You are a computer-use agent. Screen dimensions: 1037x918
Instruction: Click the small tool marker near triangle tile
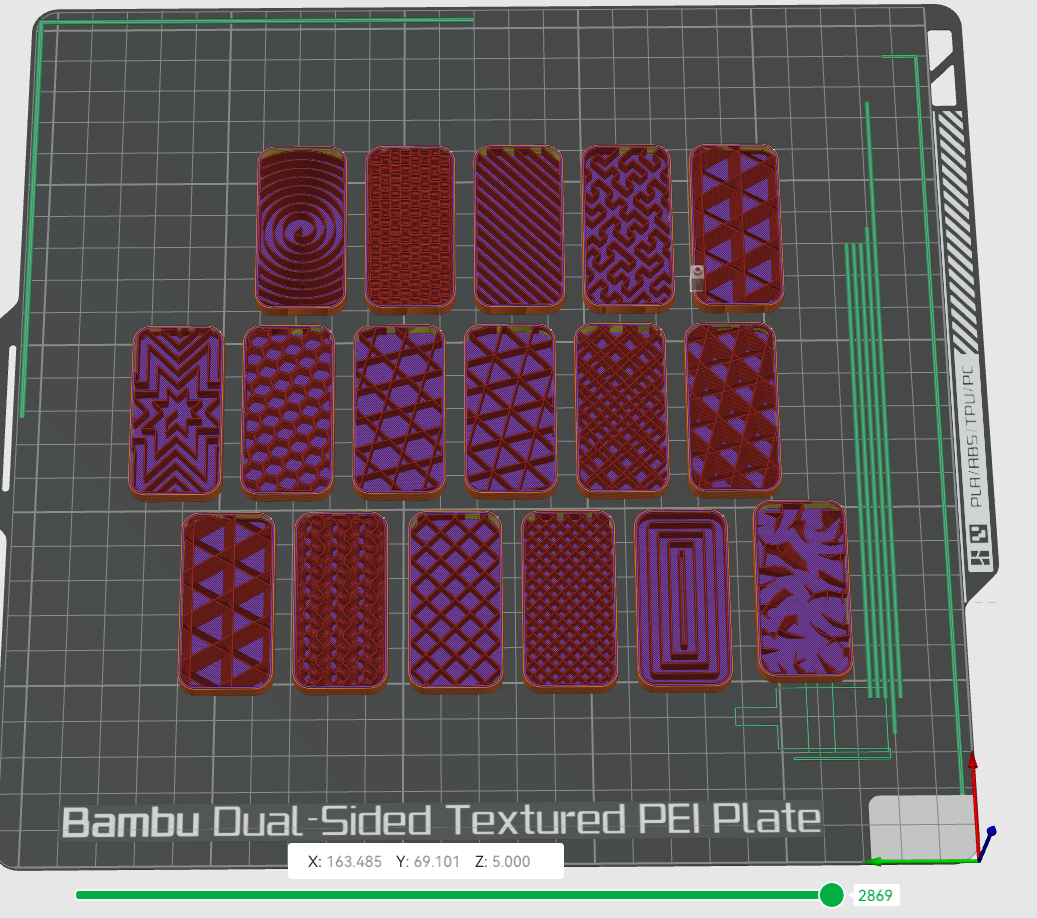[696, 278]
